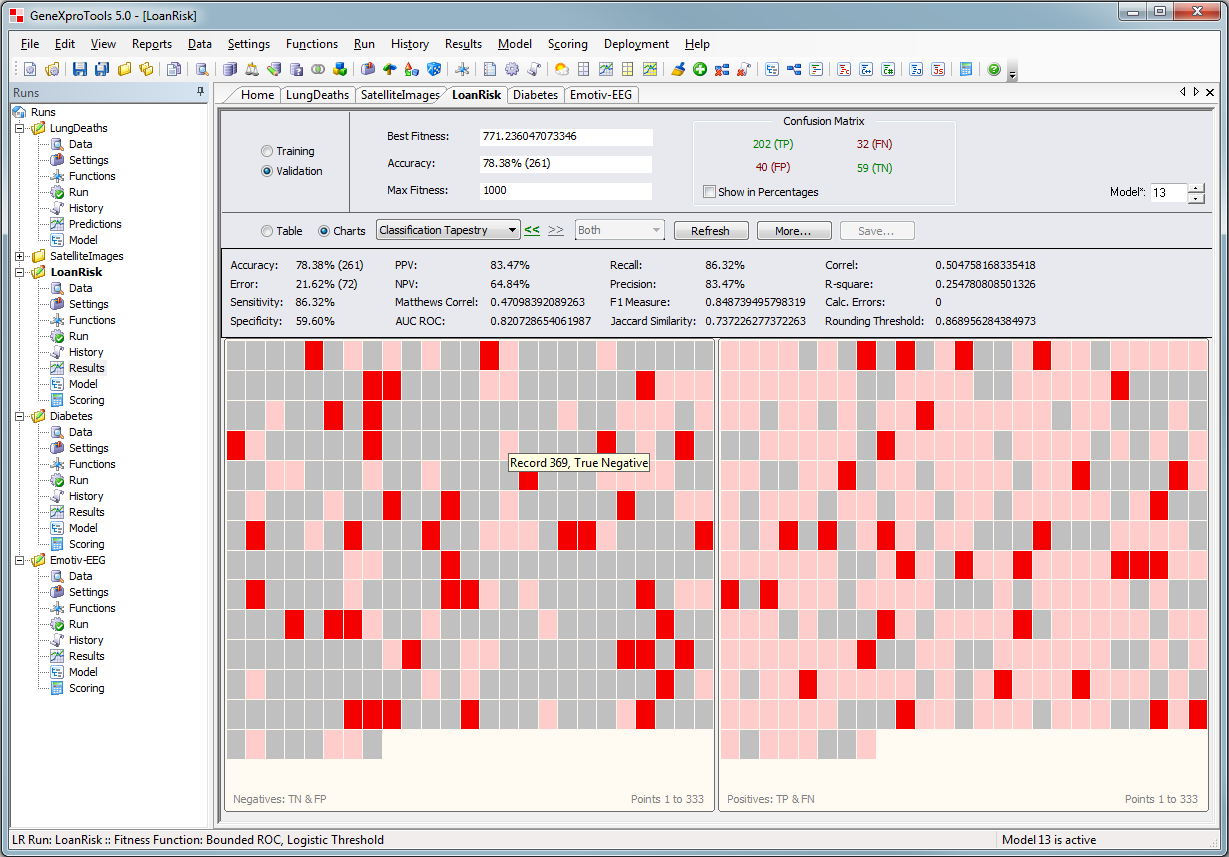The width and height of the screenshot is (1229, 857).
Task: Click the paintbrush icon near the toolbar's right side
Action: tap(676, 69)
